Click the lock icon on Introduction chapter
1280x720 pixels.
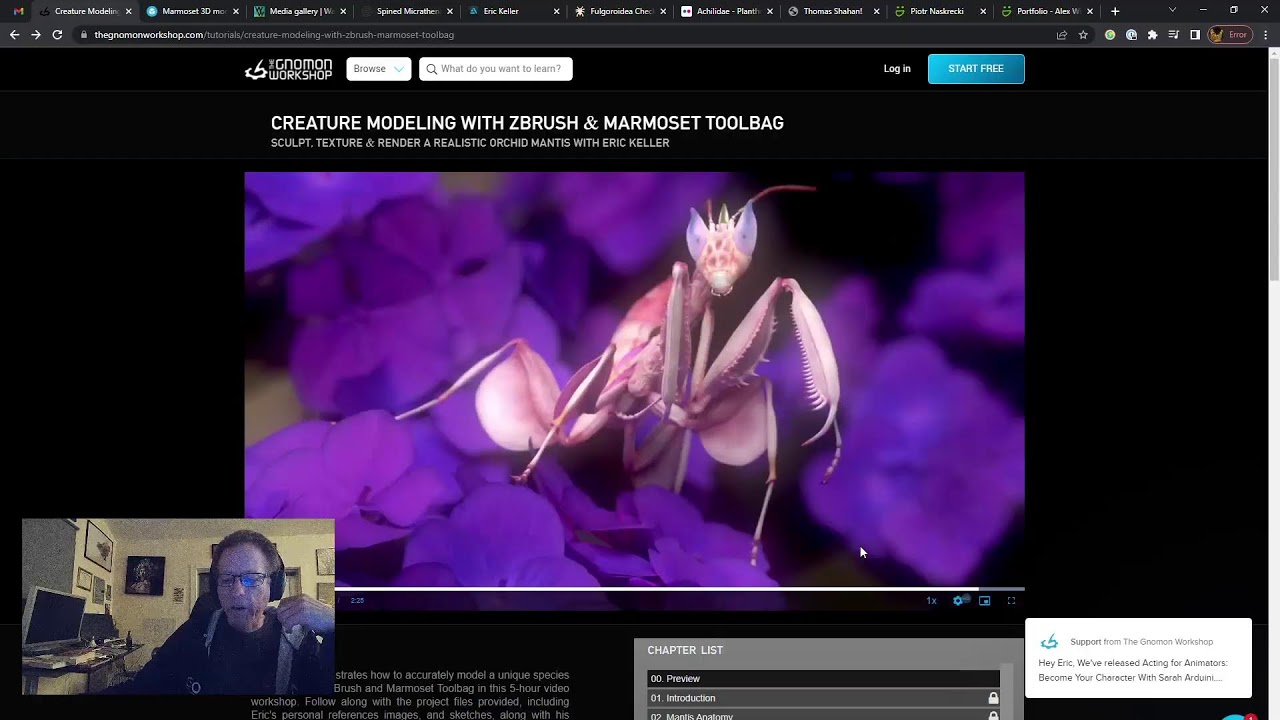(x=993, y=698)
